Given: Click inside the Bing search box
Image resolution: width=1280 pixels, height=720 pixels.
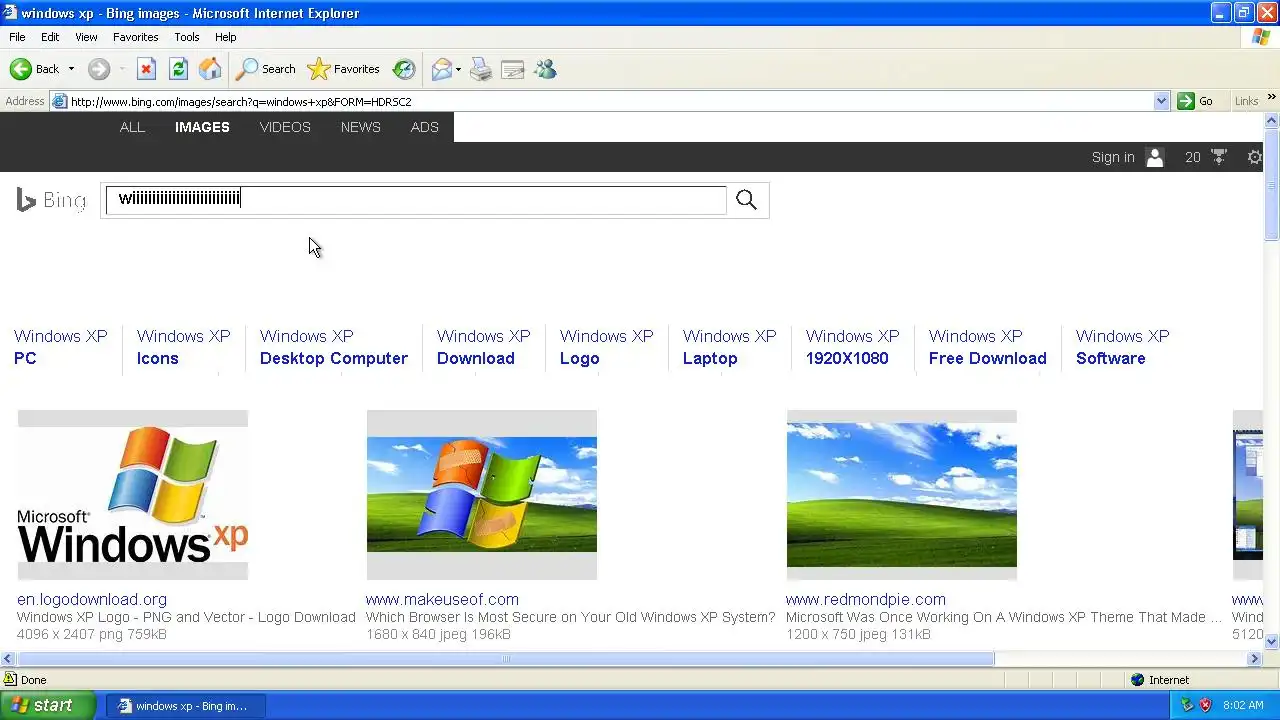Looking at the screenshot, I should tap(416, 199).
